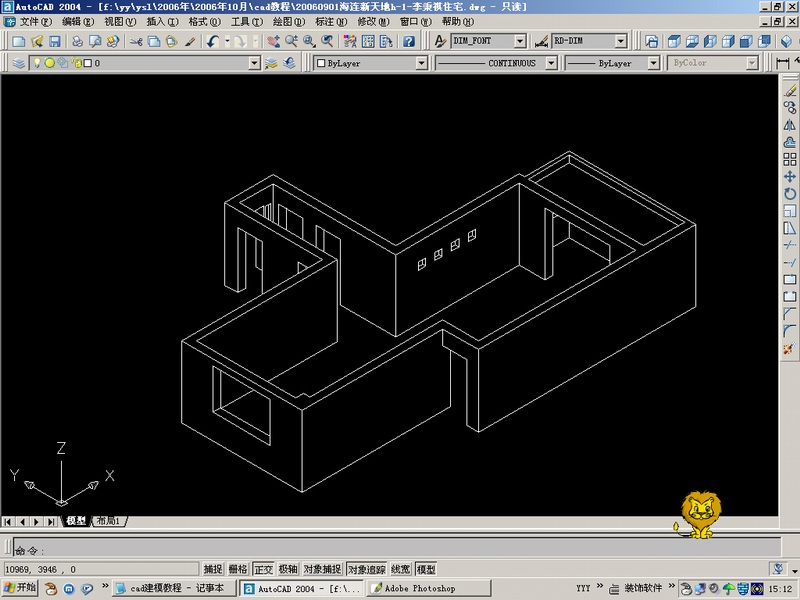
Task: Switch to the 布局1 layout tab
Action: pos(108,521)
